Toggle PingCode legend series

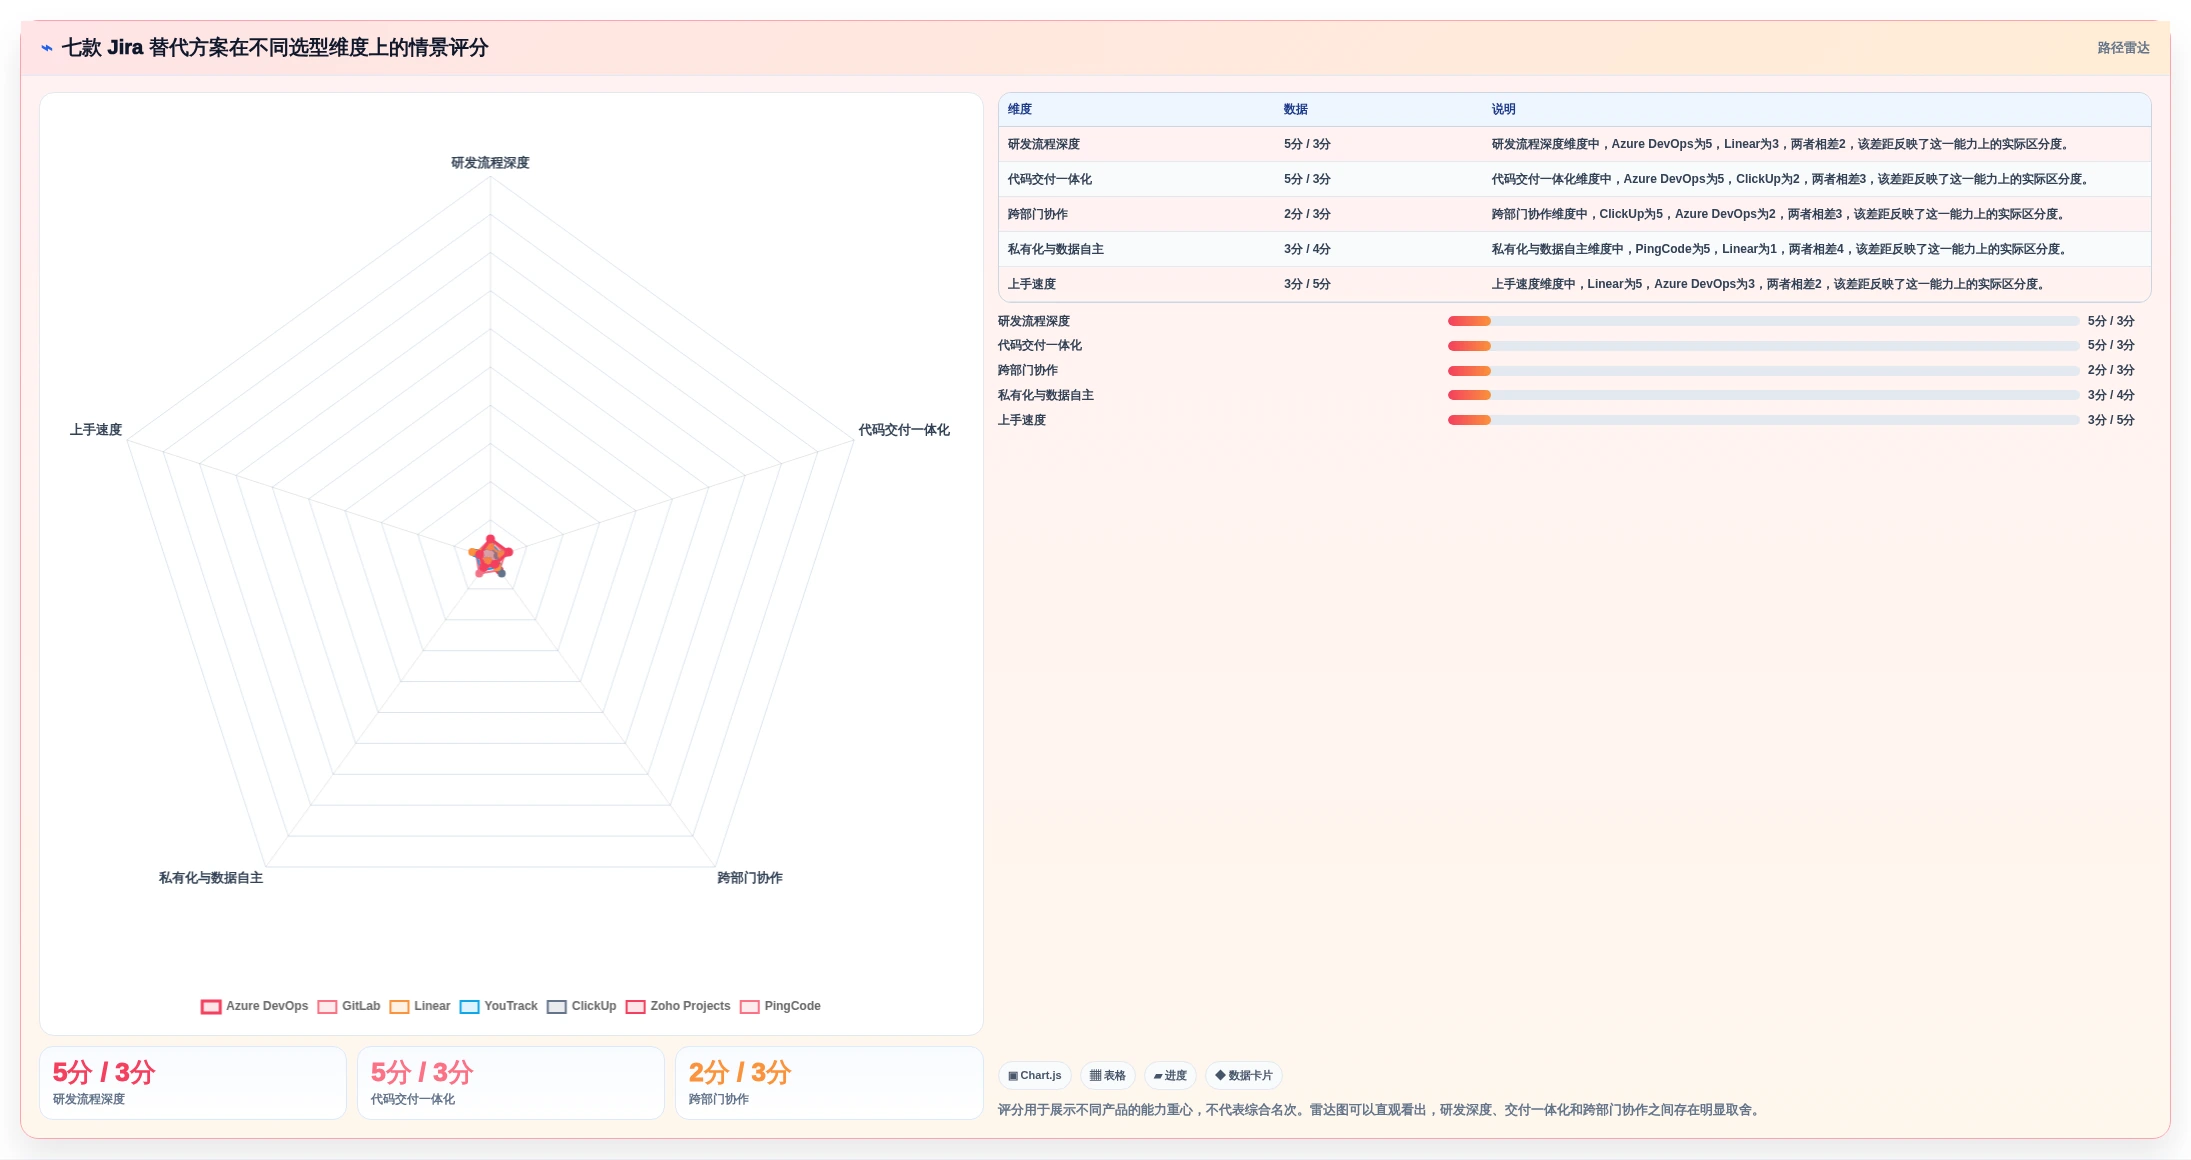[780, 1006]
